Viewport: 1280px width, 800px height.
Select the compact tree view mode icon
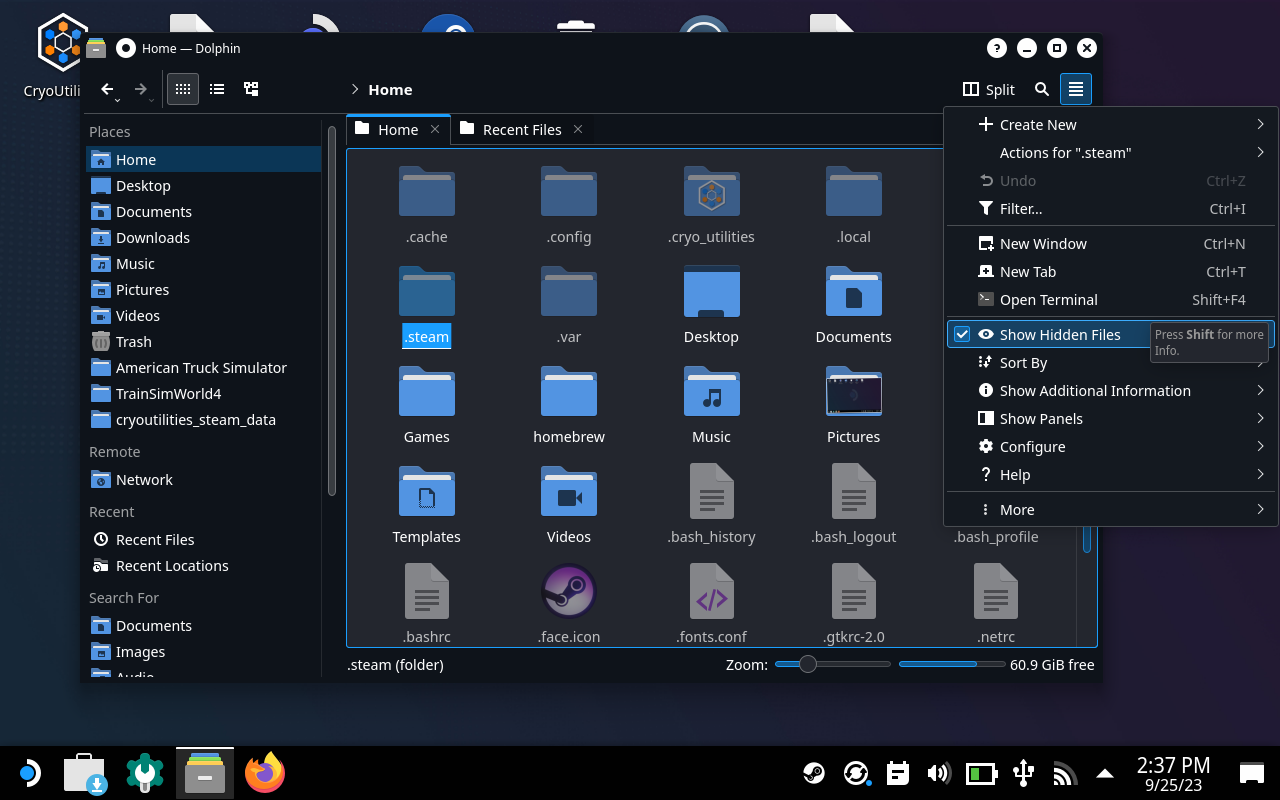click(x=251, y=89)
